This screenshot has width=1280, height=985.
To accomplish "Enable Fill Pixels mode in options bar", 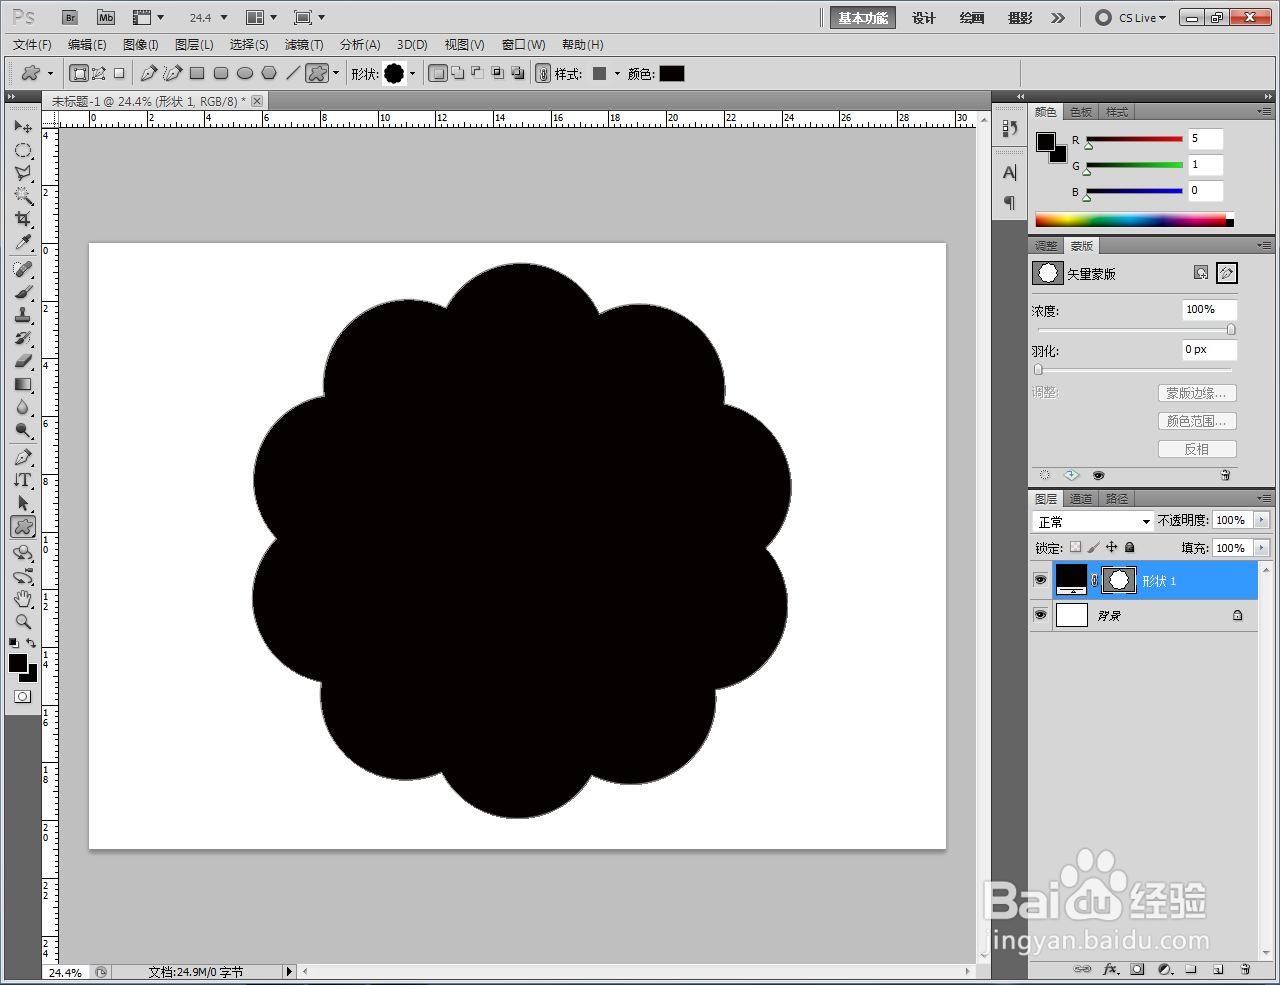I will (x=119, y=73).
